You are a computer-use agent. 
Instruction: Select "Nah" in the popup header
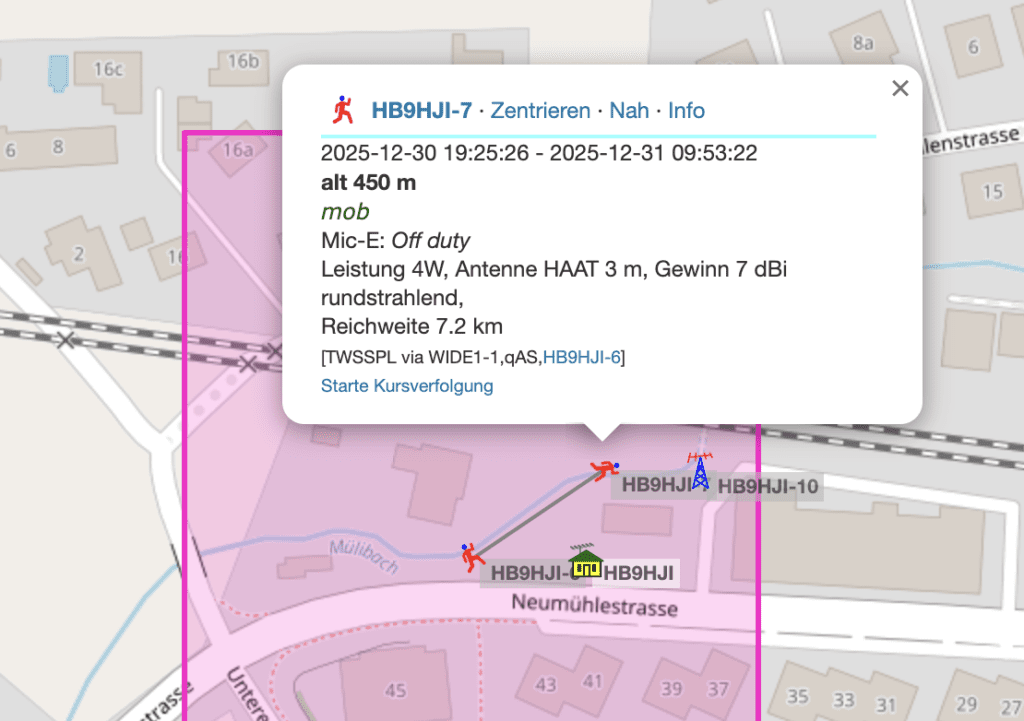(629, 110)
